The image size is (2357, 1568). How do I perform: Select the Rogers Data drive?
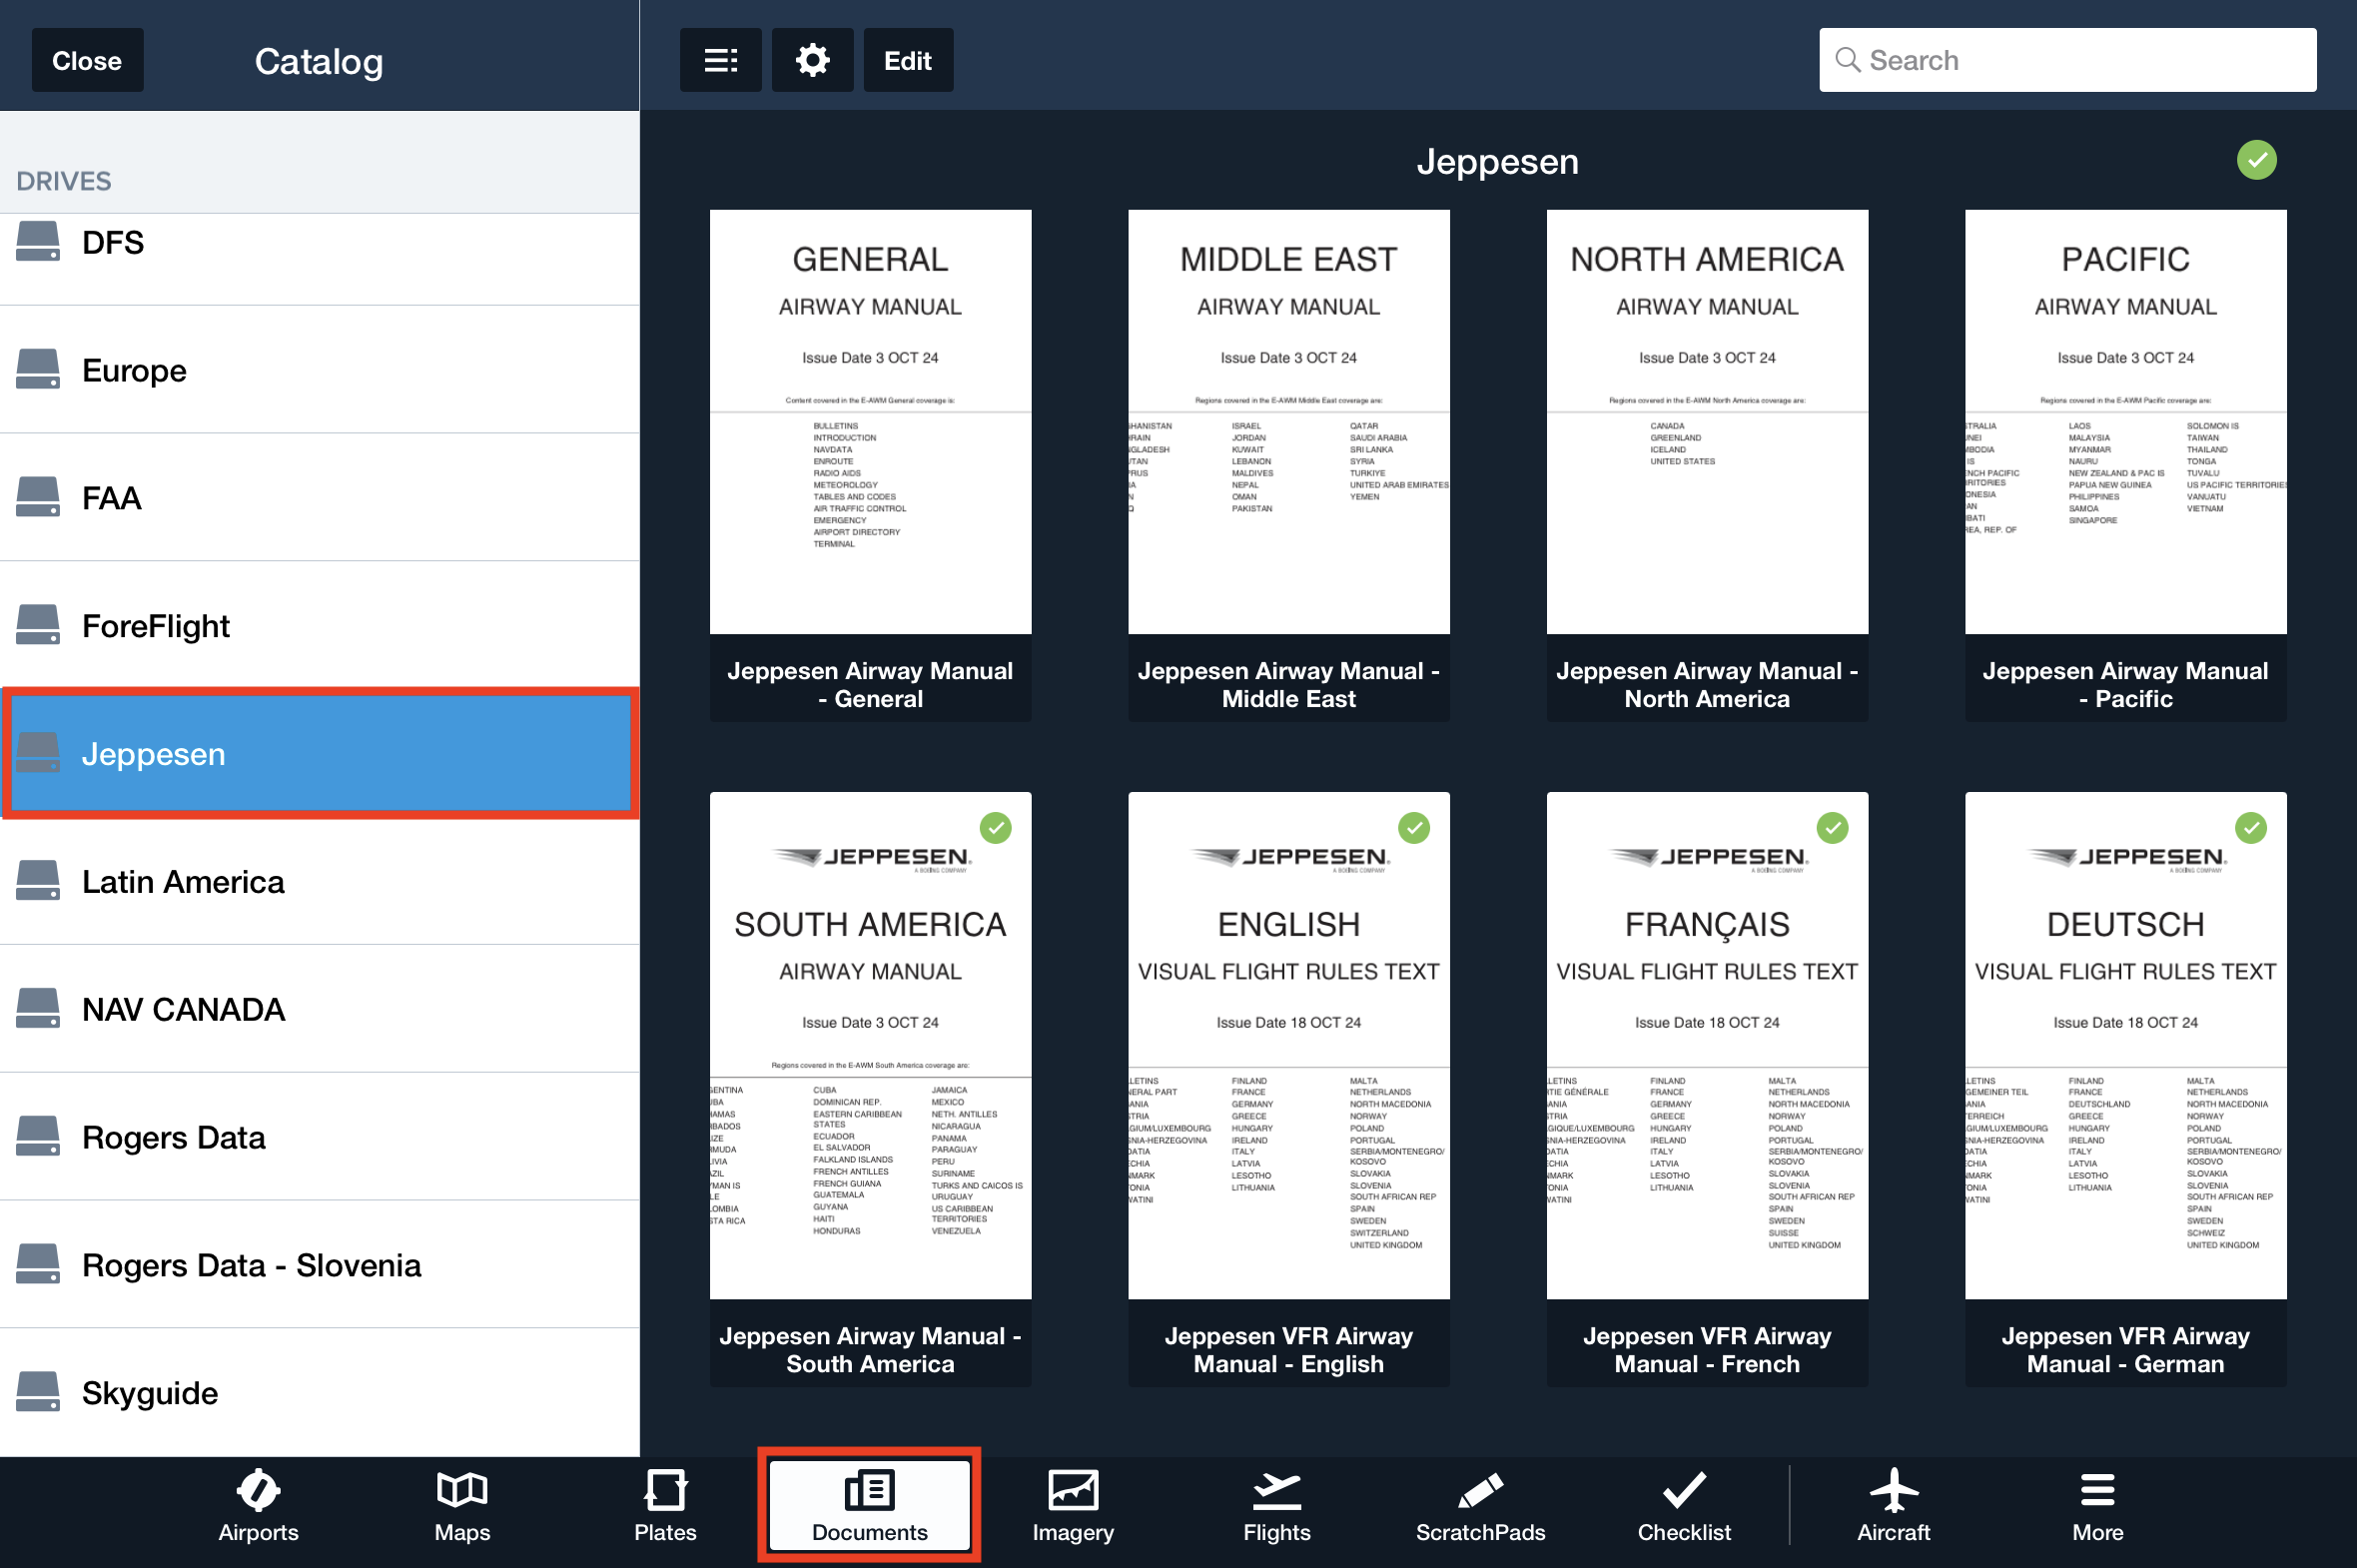click(x=320, y=1137)
